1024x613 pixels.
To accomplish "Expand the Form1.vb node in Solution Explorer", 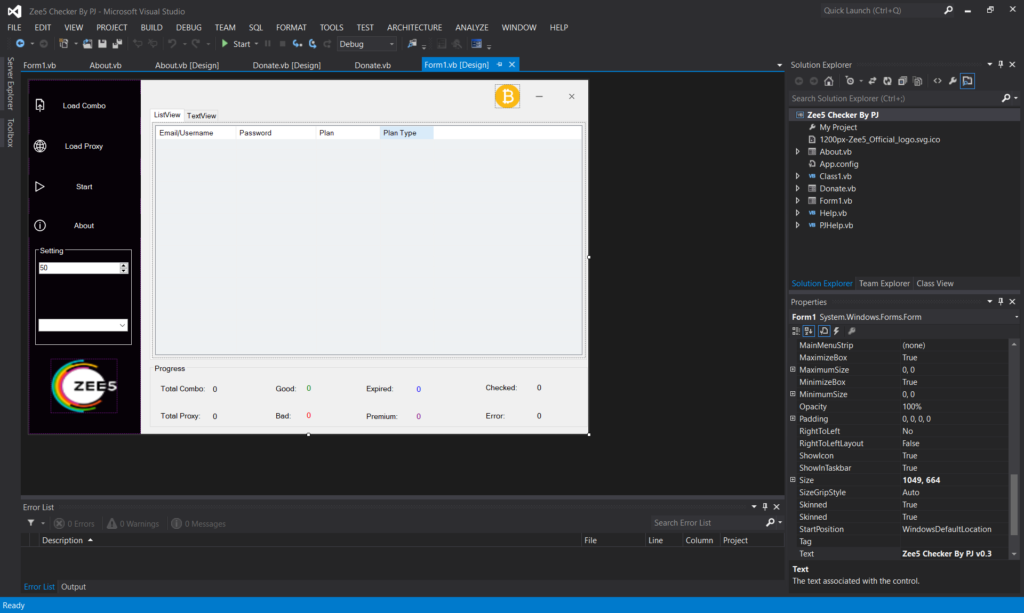I will tap(797, 201).
